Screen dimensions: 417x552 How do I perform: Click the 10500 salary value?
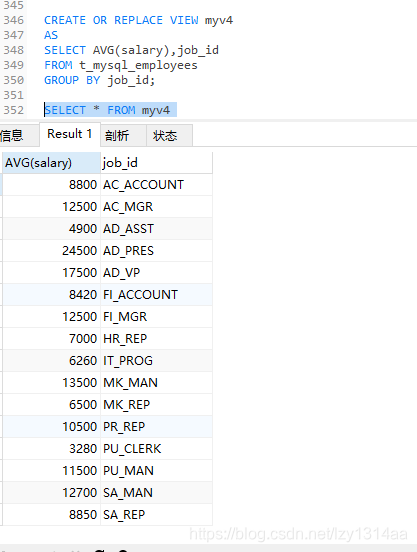coord(51,427)
